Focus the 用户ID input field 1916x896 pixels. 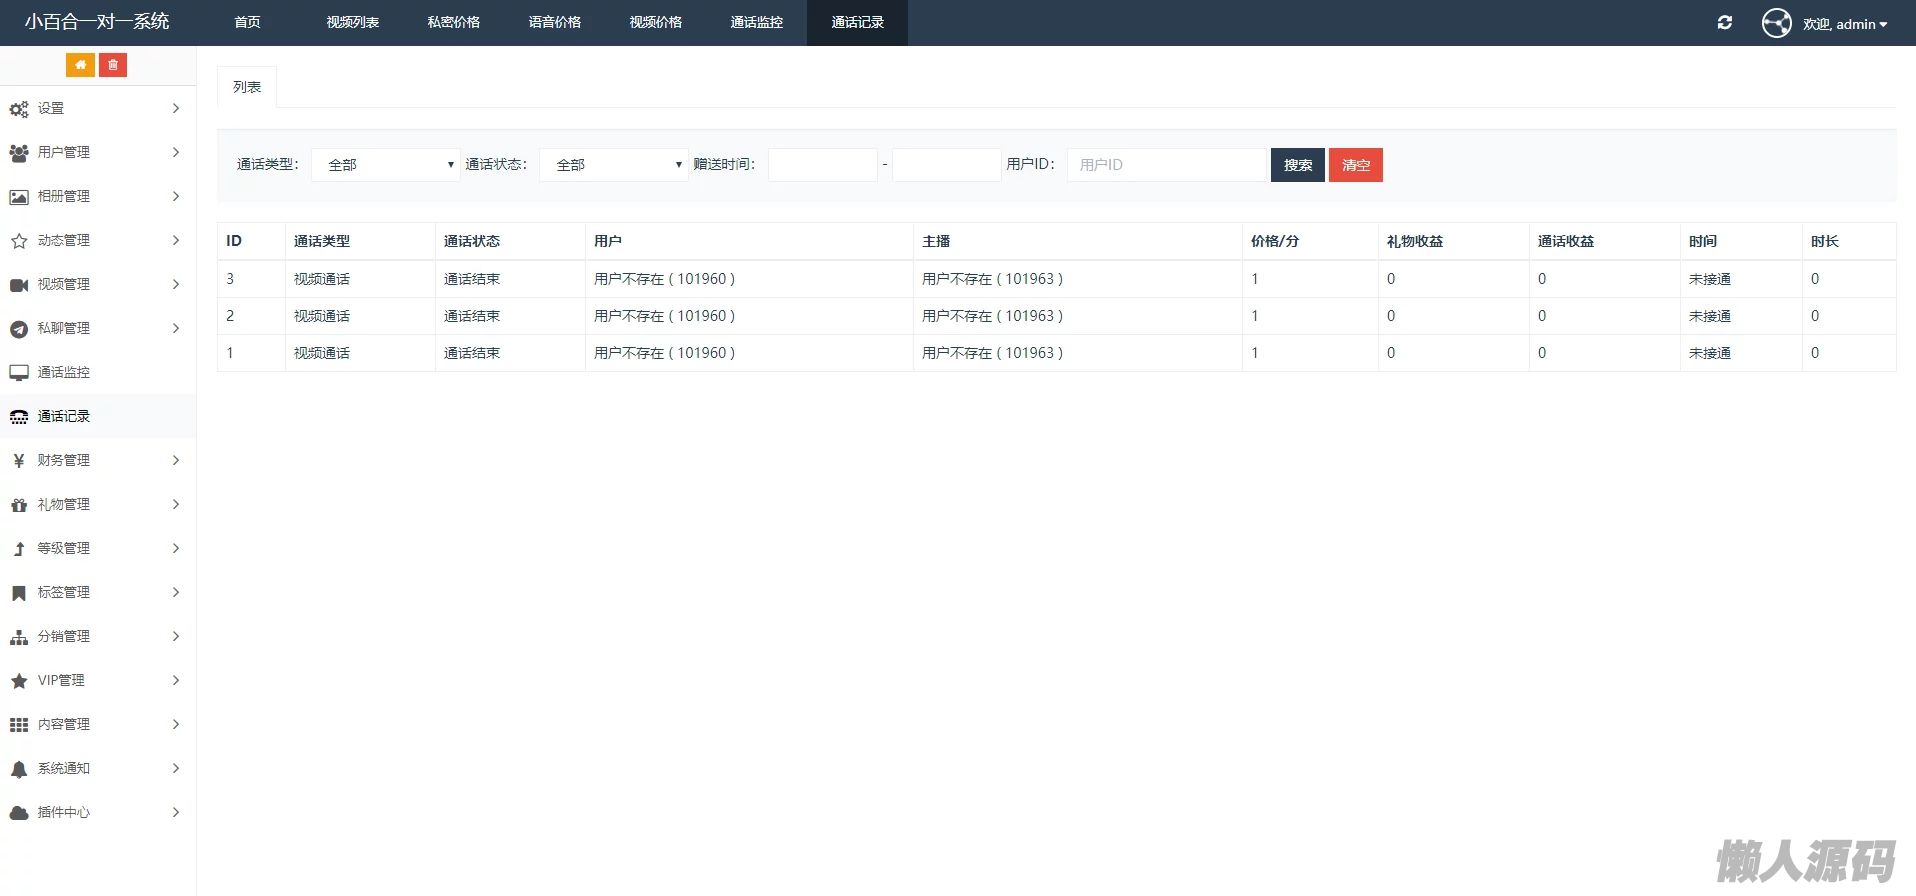point(1166,165)
